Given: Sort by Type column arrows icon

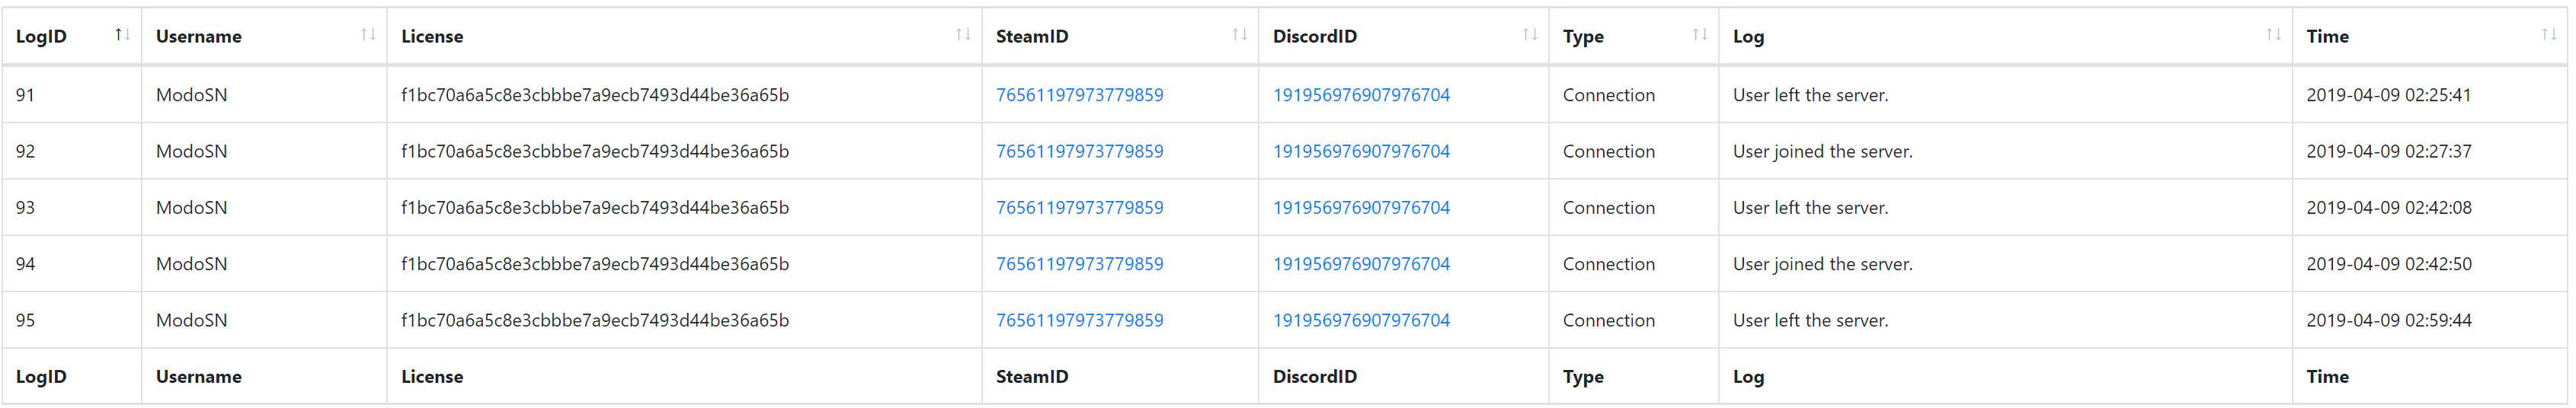Looking at the screenshot, I should coord(1699,35).
